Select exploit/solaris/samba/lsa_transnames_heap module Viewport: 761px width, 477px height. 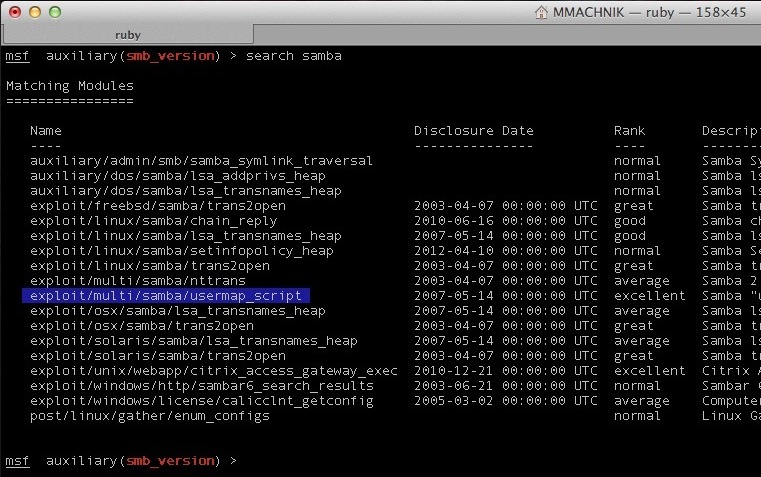(x=194, y=341)
